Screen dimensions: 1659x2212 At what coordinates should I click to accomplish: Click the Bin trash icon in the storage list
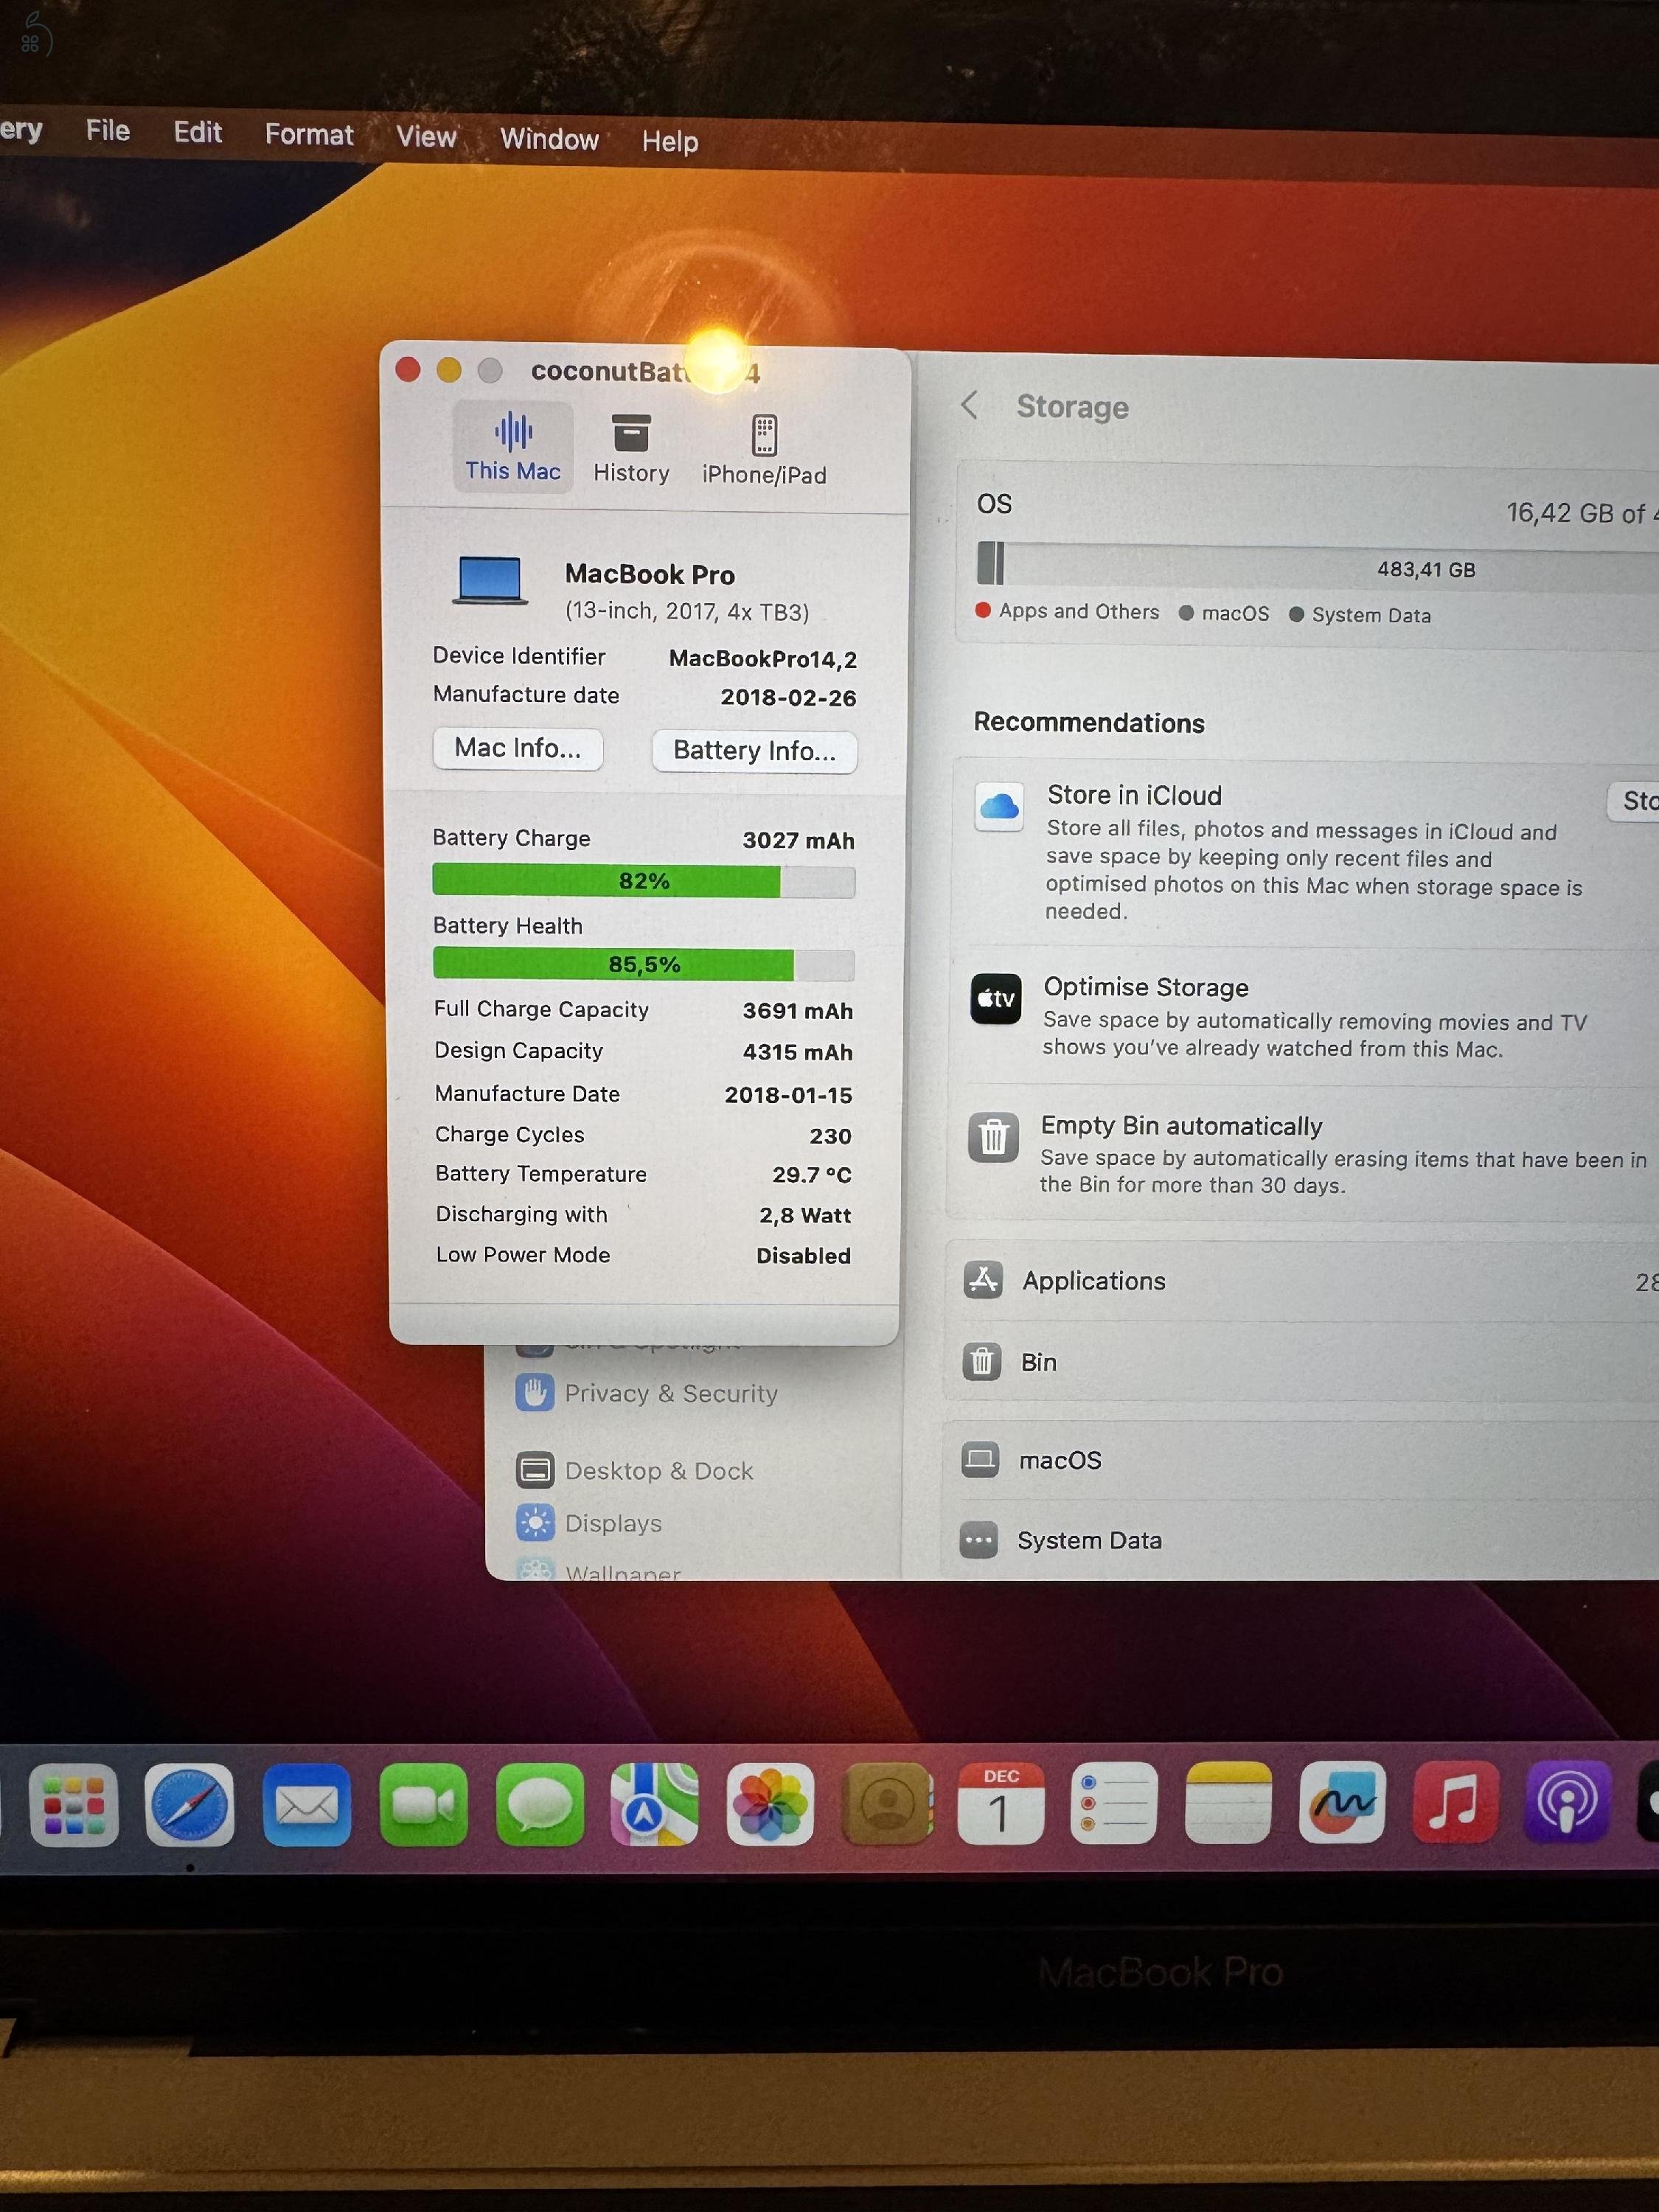(x=982, y=1361)
